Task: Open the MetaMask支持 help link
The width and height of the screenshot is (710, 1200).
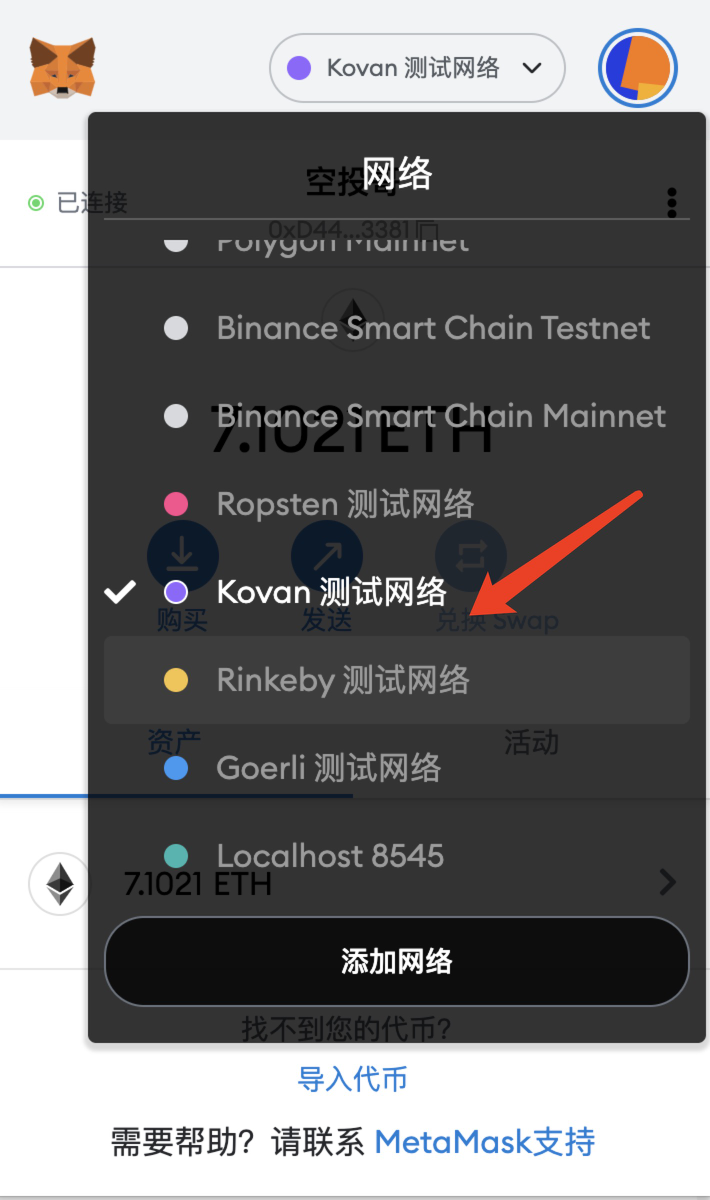Action: click(x=484, y=1141)
